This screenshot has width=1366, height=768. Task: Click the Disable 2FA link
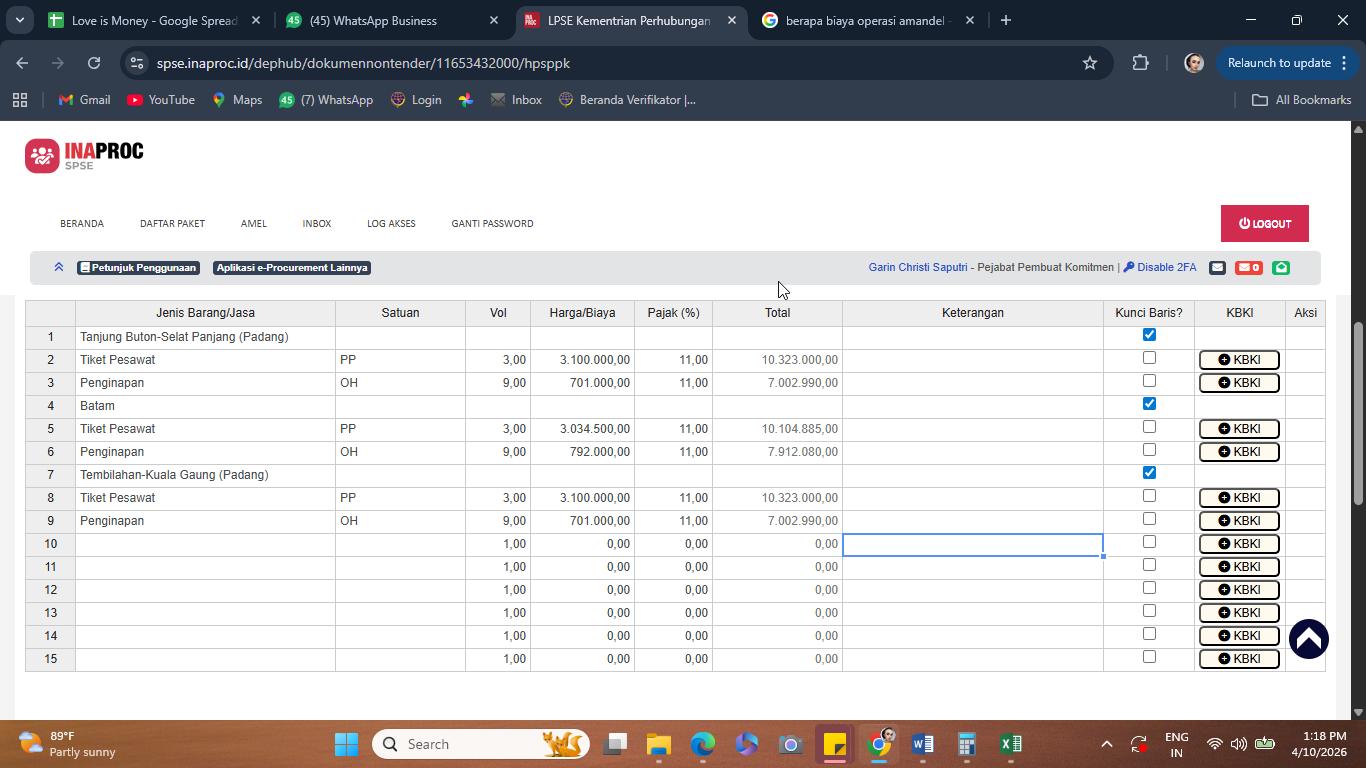coord(1160,267)
